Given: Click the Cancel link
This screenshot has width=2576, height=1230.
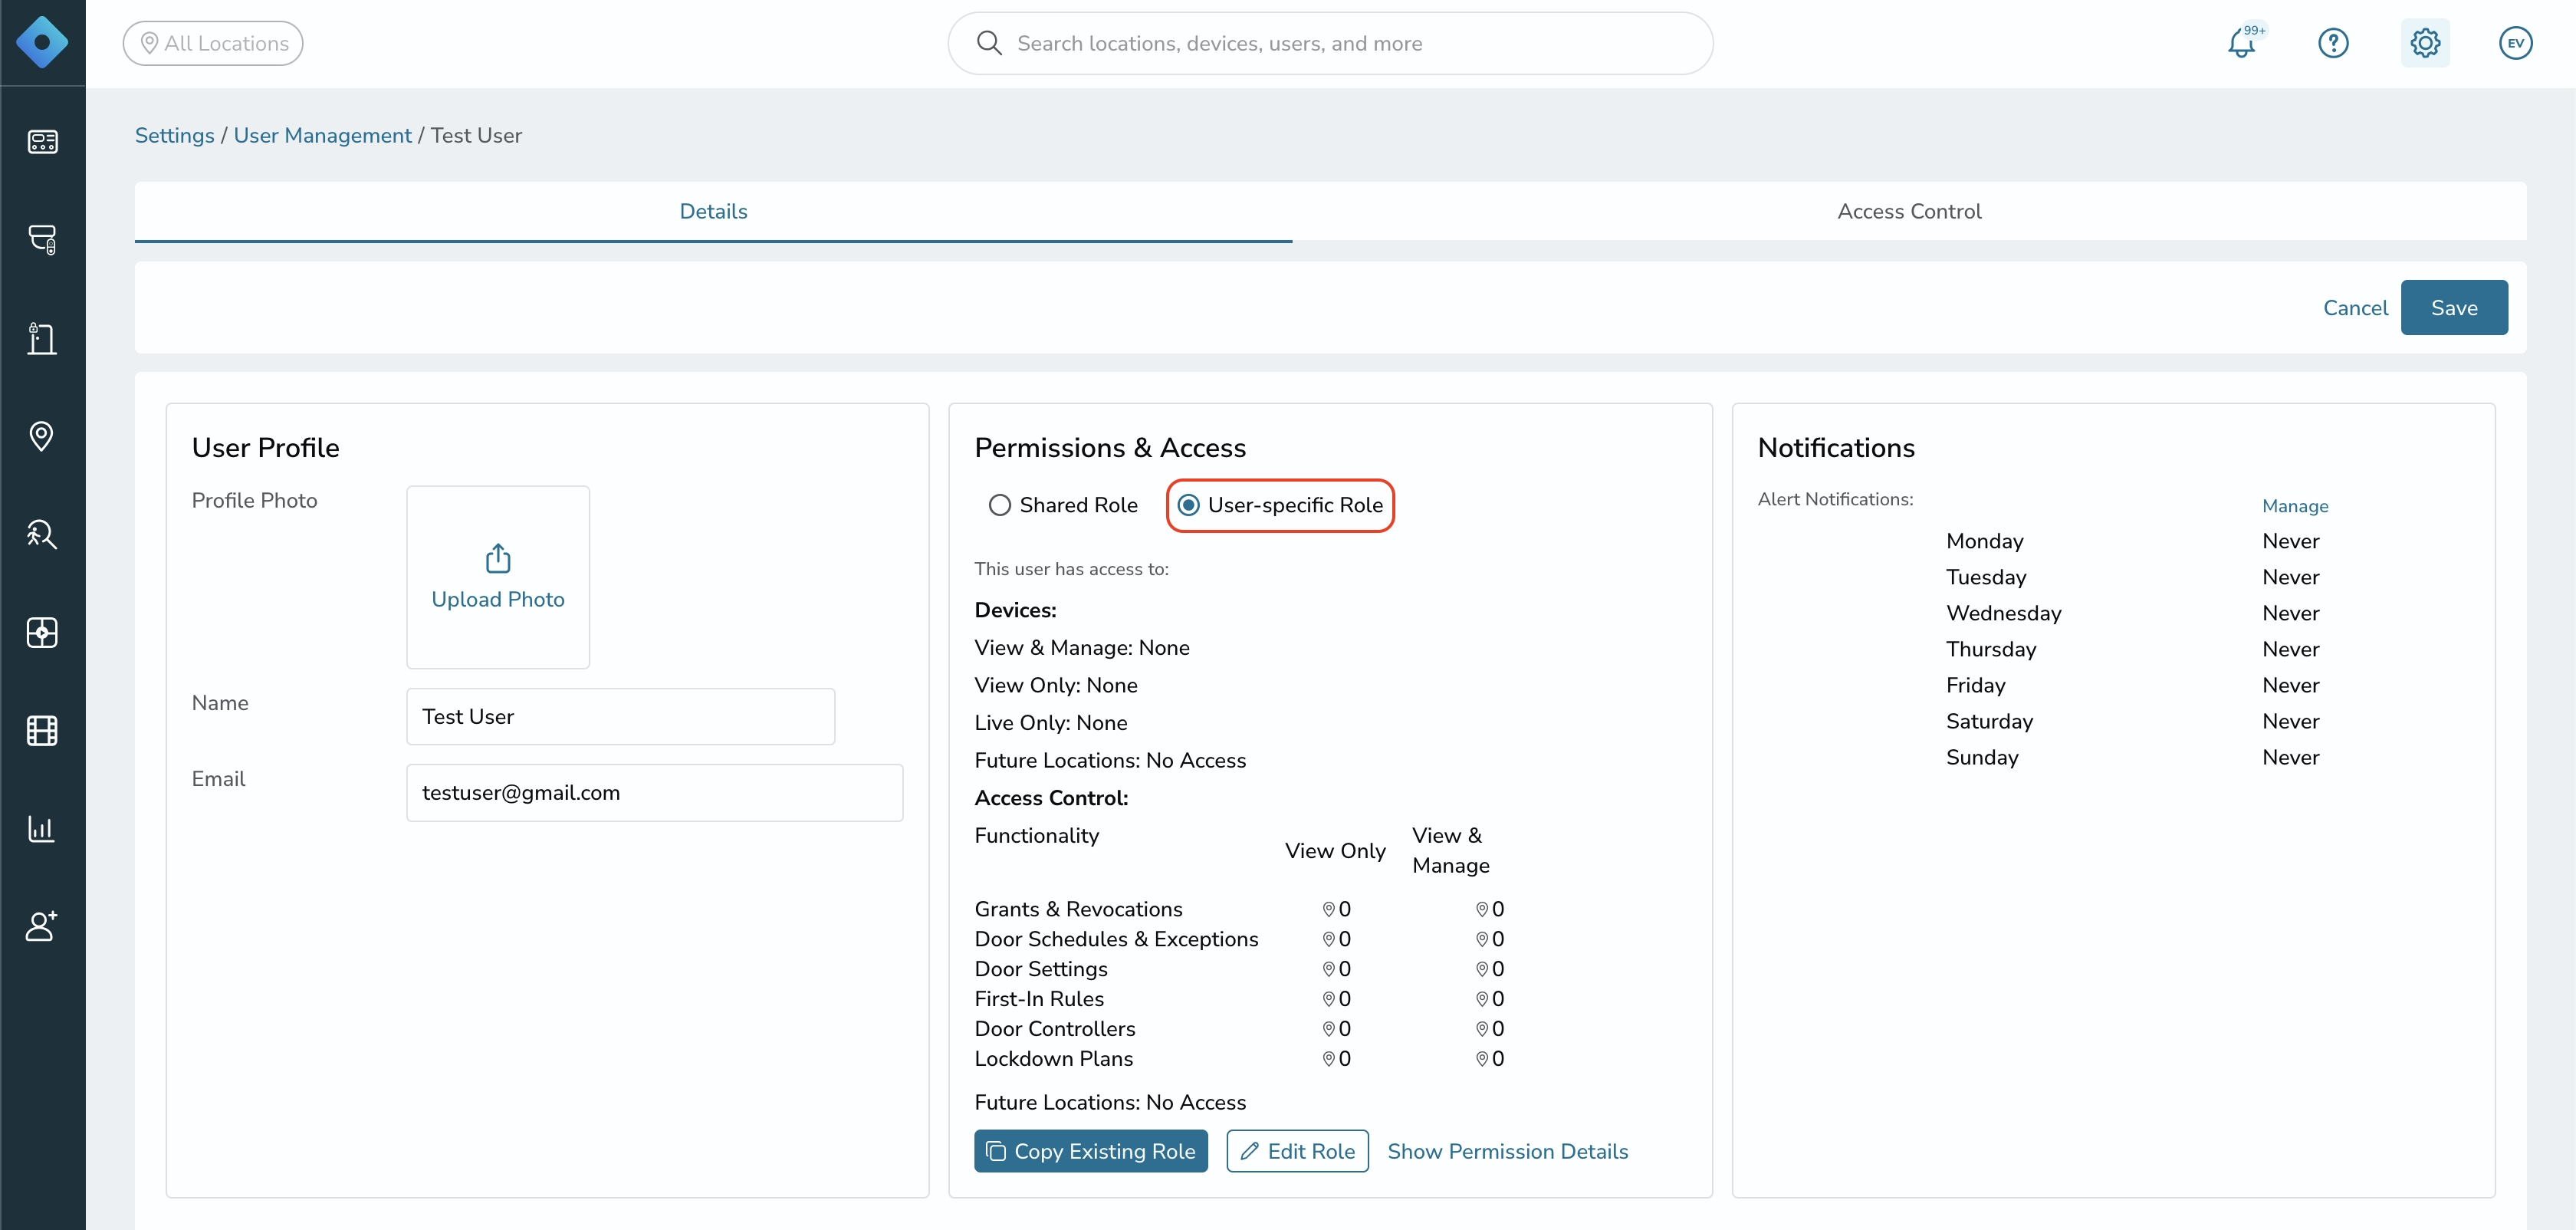Looking at the screenshot, I should pyautogui.click(x=2355, y=308).
